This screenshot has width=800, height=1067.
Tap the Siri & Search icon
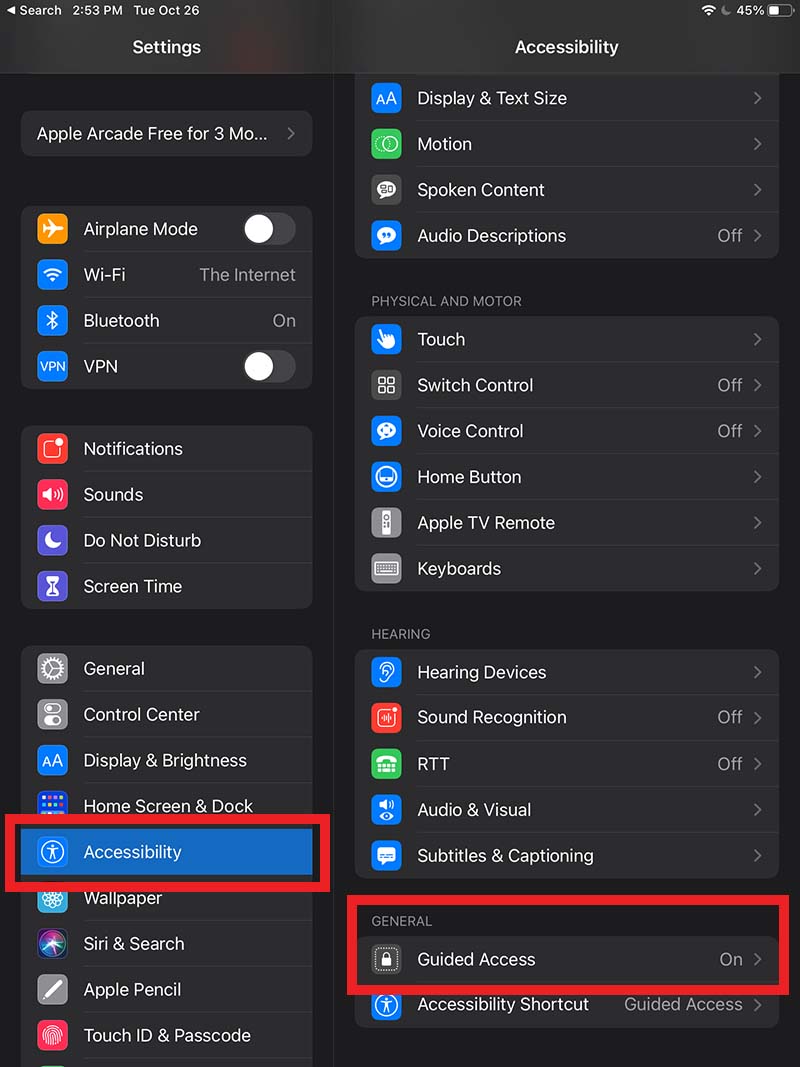(x=52, y=944)
